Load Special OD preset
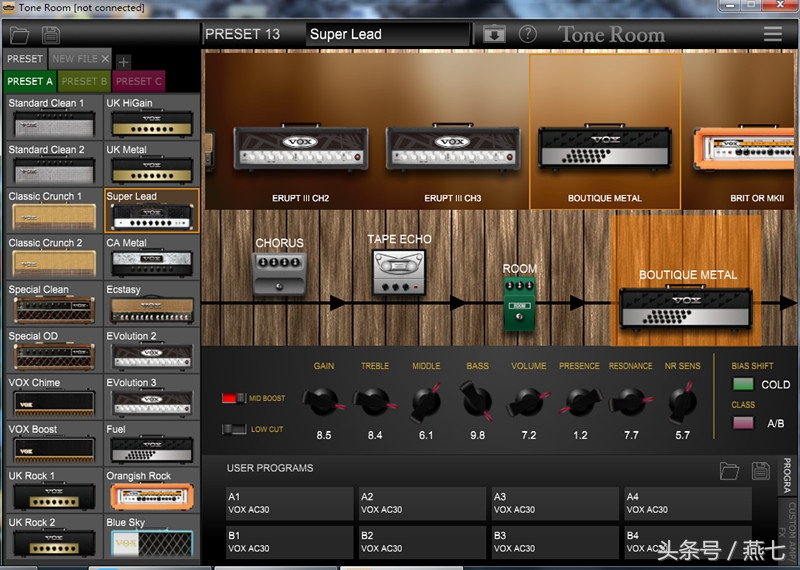 [x=54, y=351]
